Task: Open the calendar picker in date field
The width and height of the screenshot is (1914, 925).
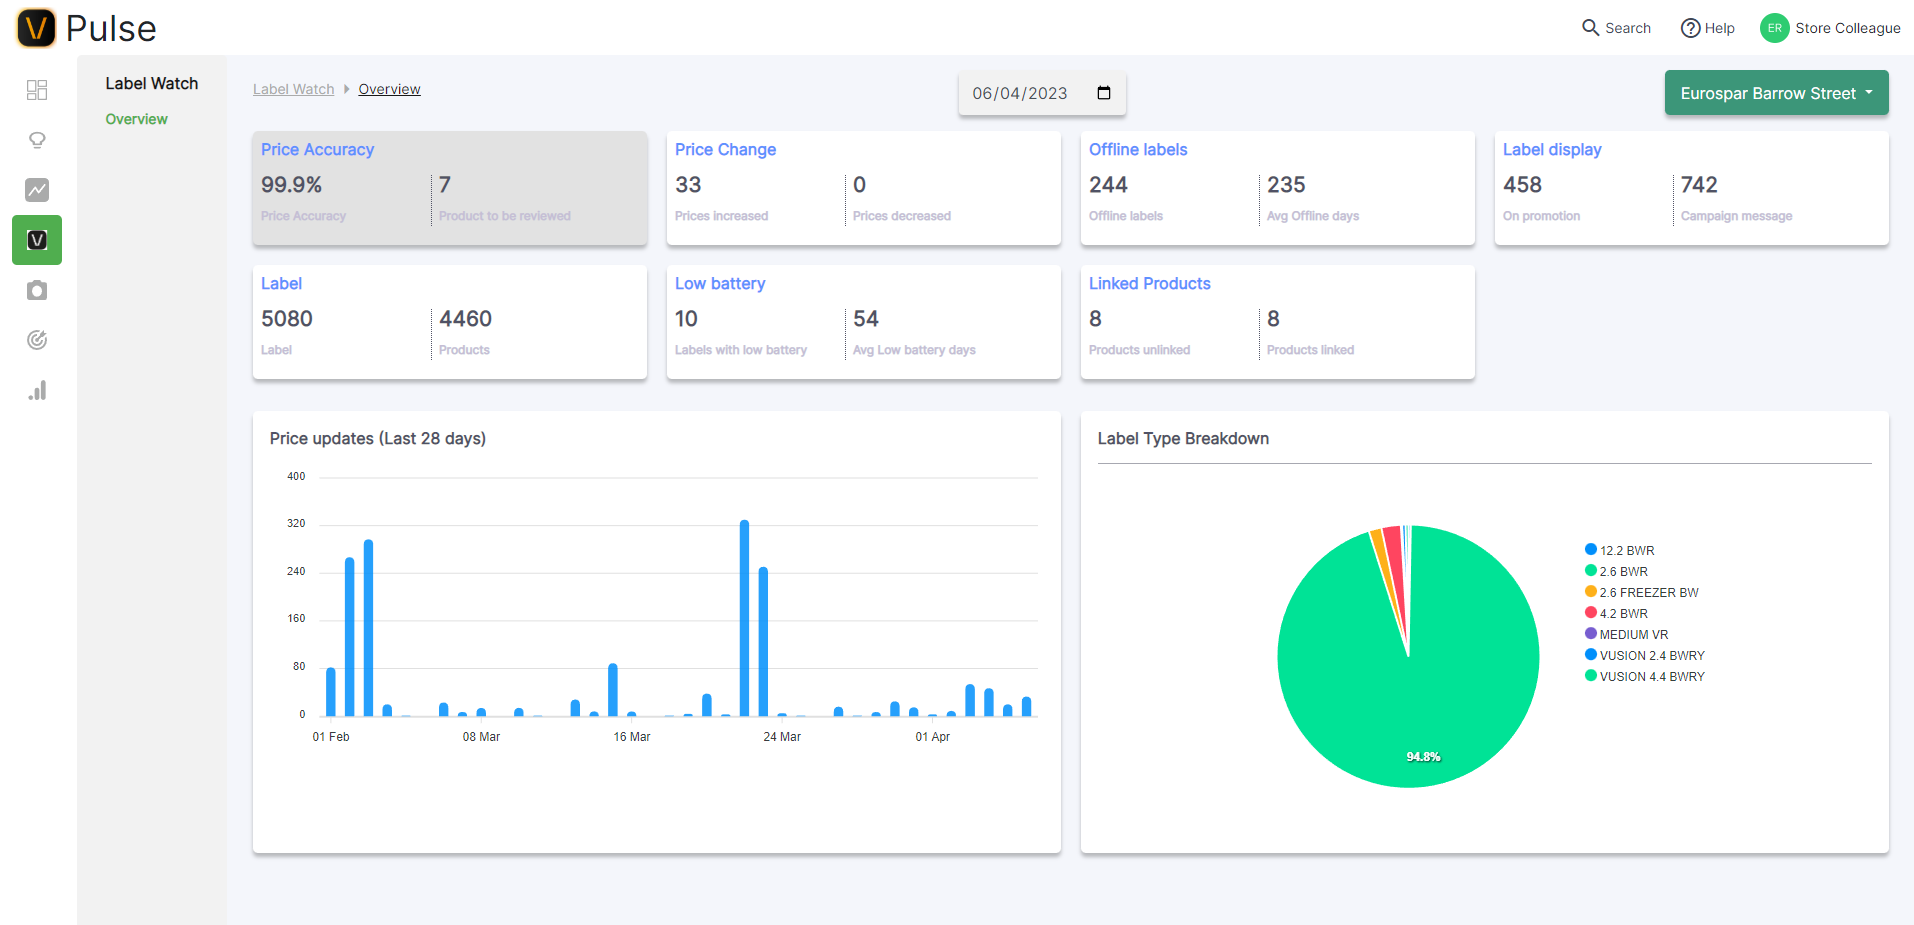Action: point(1104,93)
